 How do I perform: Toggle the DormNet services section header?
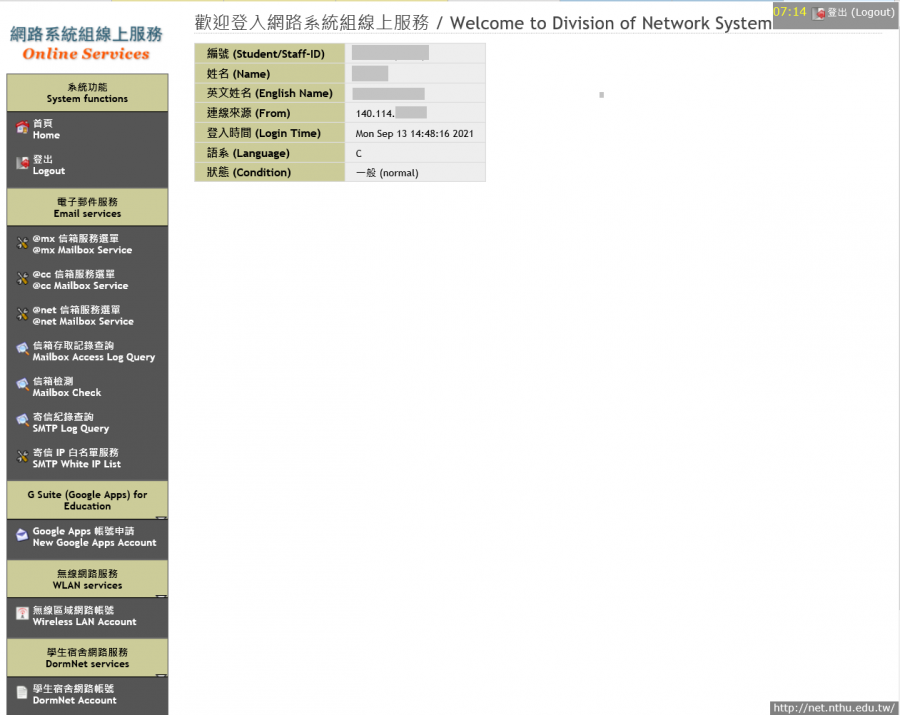(x=87, y=658)
